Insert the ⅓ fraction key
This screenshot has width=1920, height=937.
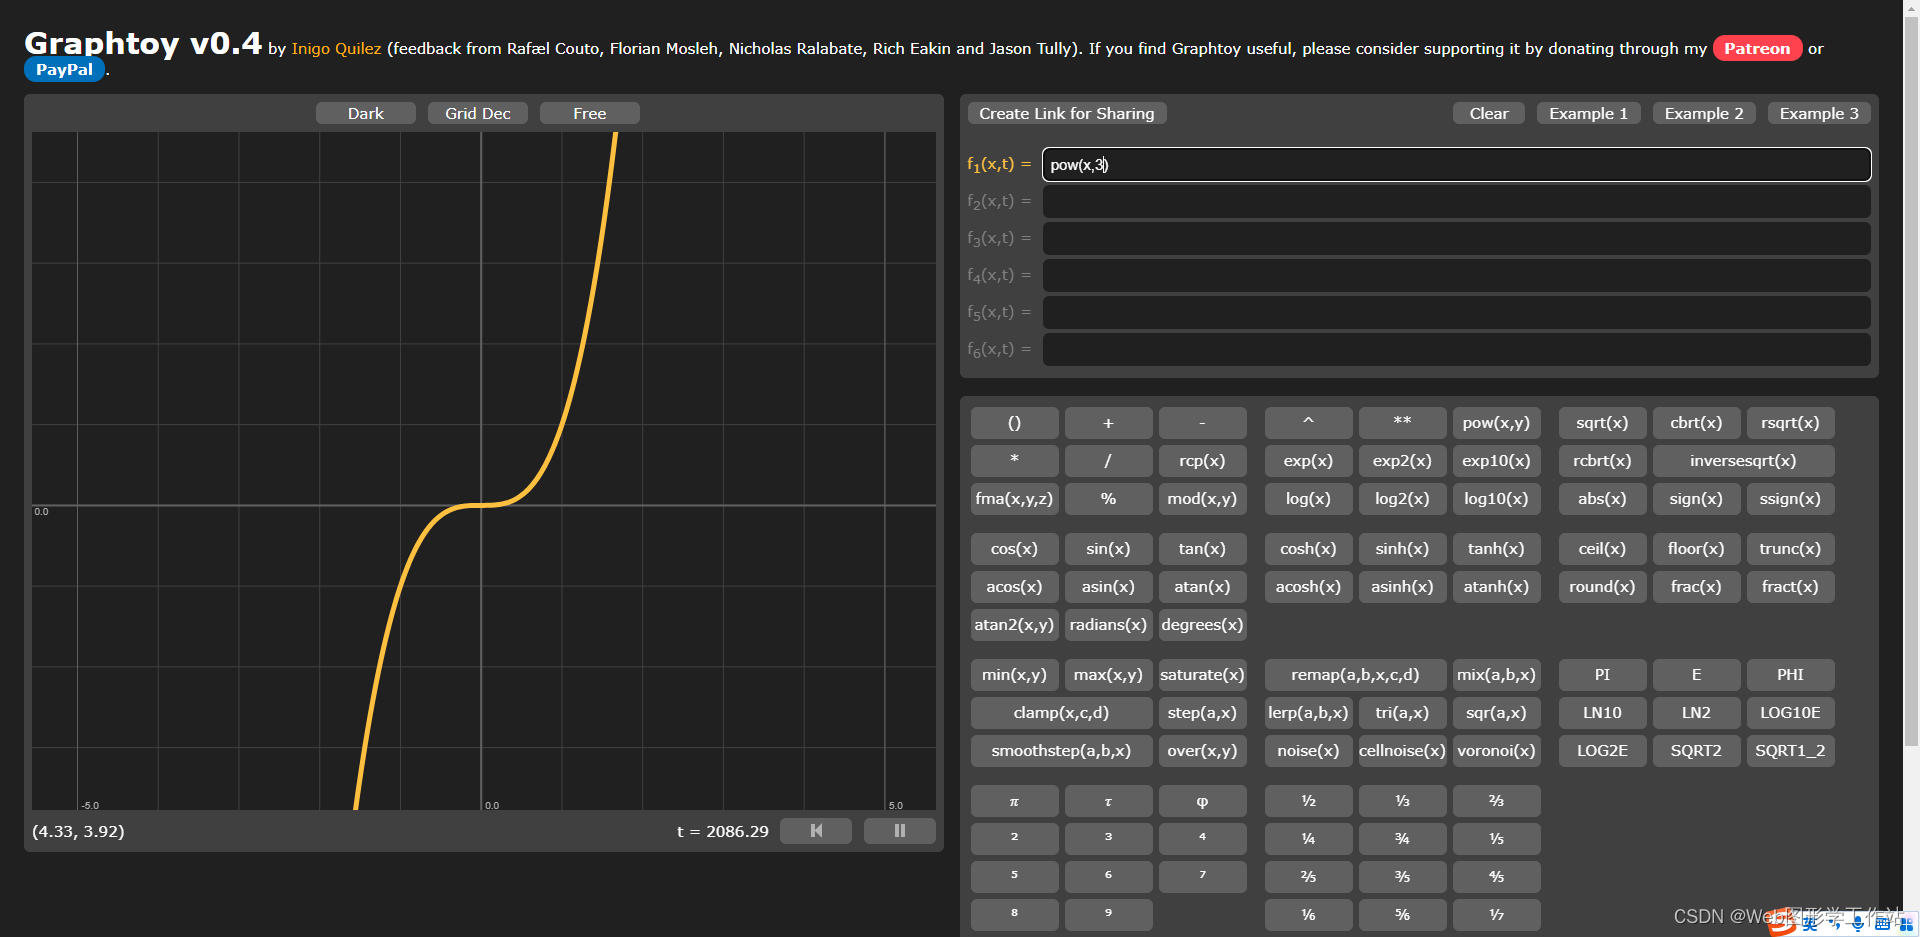coord(1402,801)
